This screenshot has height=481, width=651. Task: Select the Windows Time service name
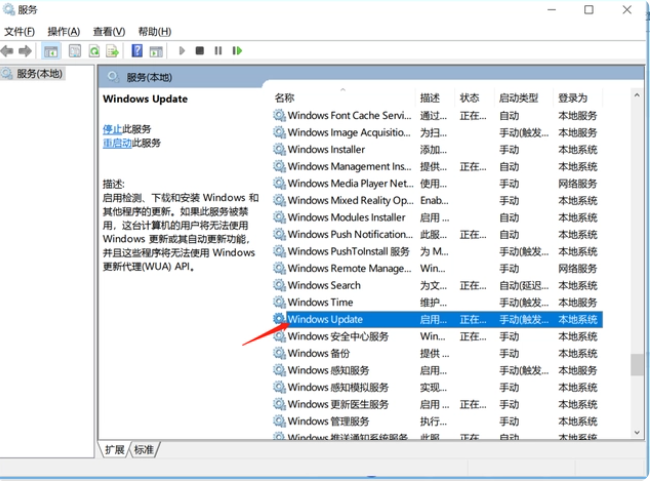(x=321, y=302)
